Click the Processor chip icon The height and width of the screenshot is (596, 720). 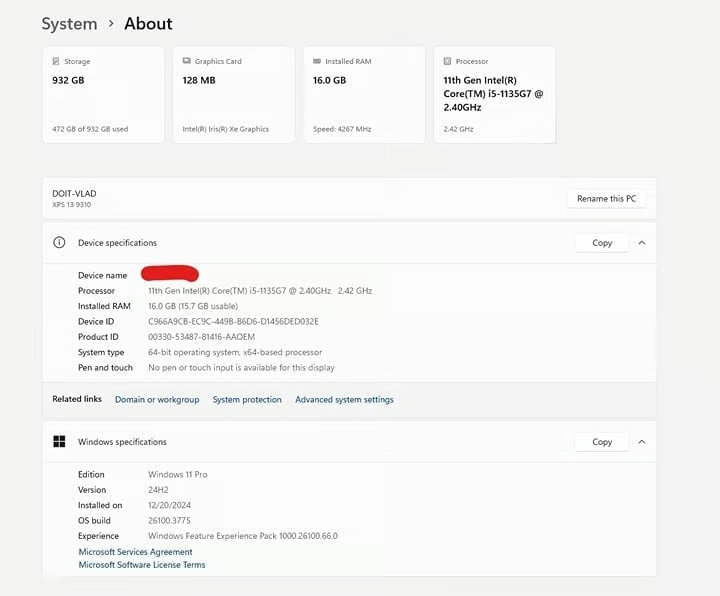point(447,62)
